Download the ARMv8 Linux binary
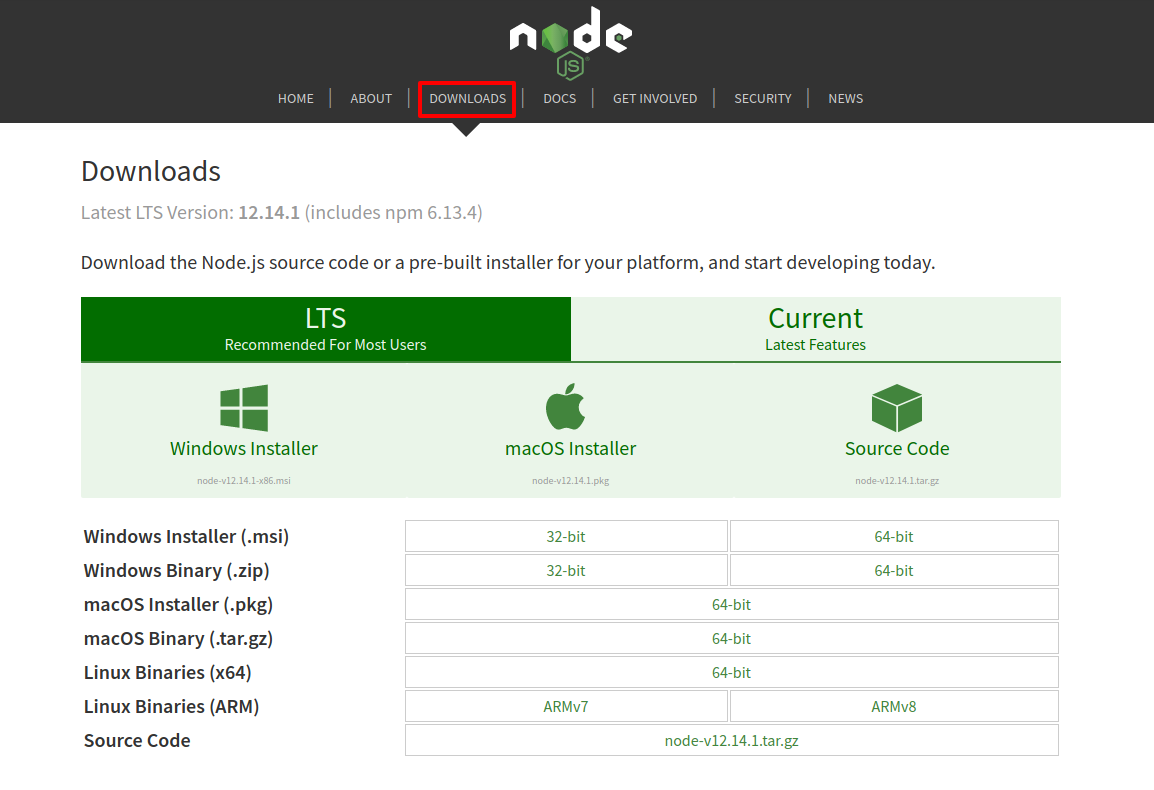The width and height of the screenshot is (1154, 790). click(x=893, y=706)
